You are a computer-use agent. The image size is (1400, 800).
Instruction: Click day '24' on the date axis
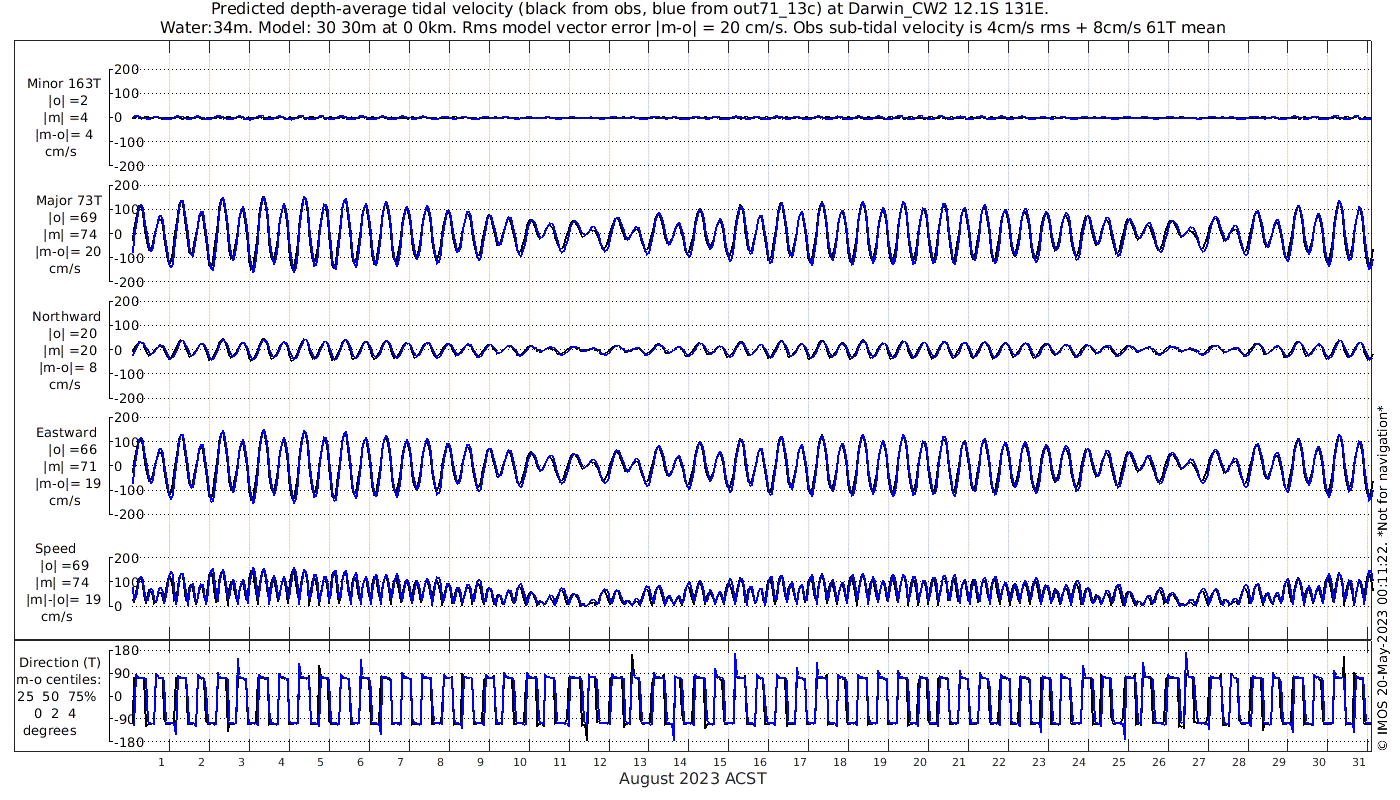click(1078, 762)
